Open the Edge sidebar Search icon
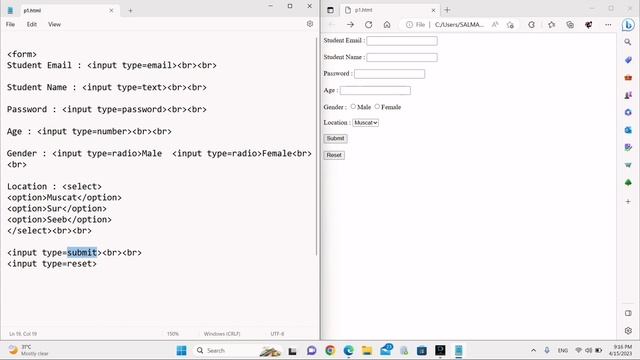 (628, 42)
